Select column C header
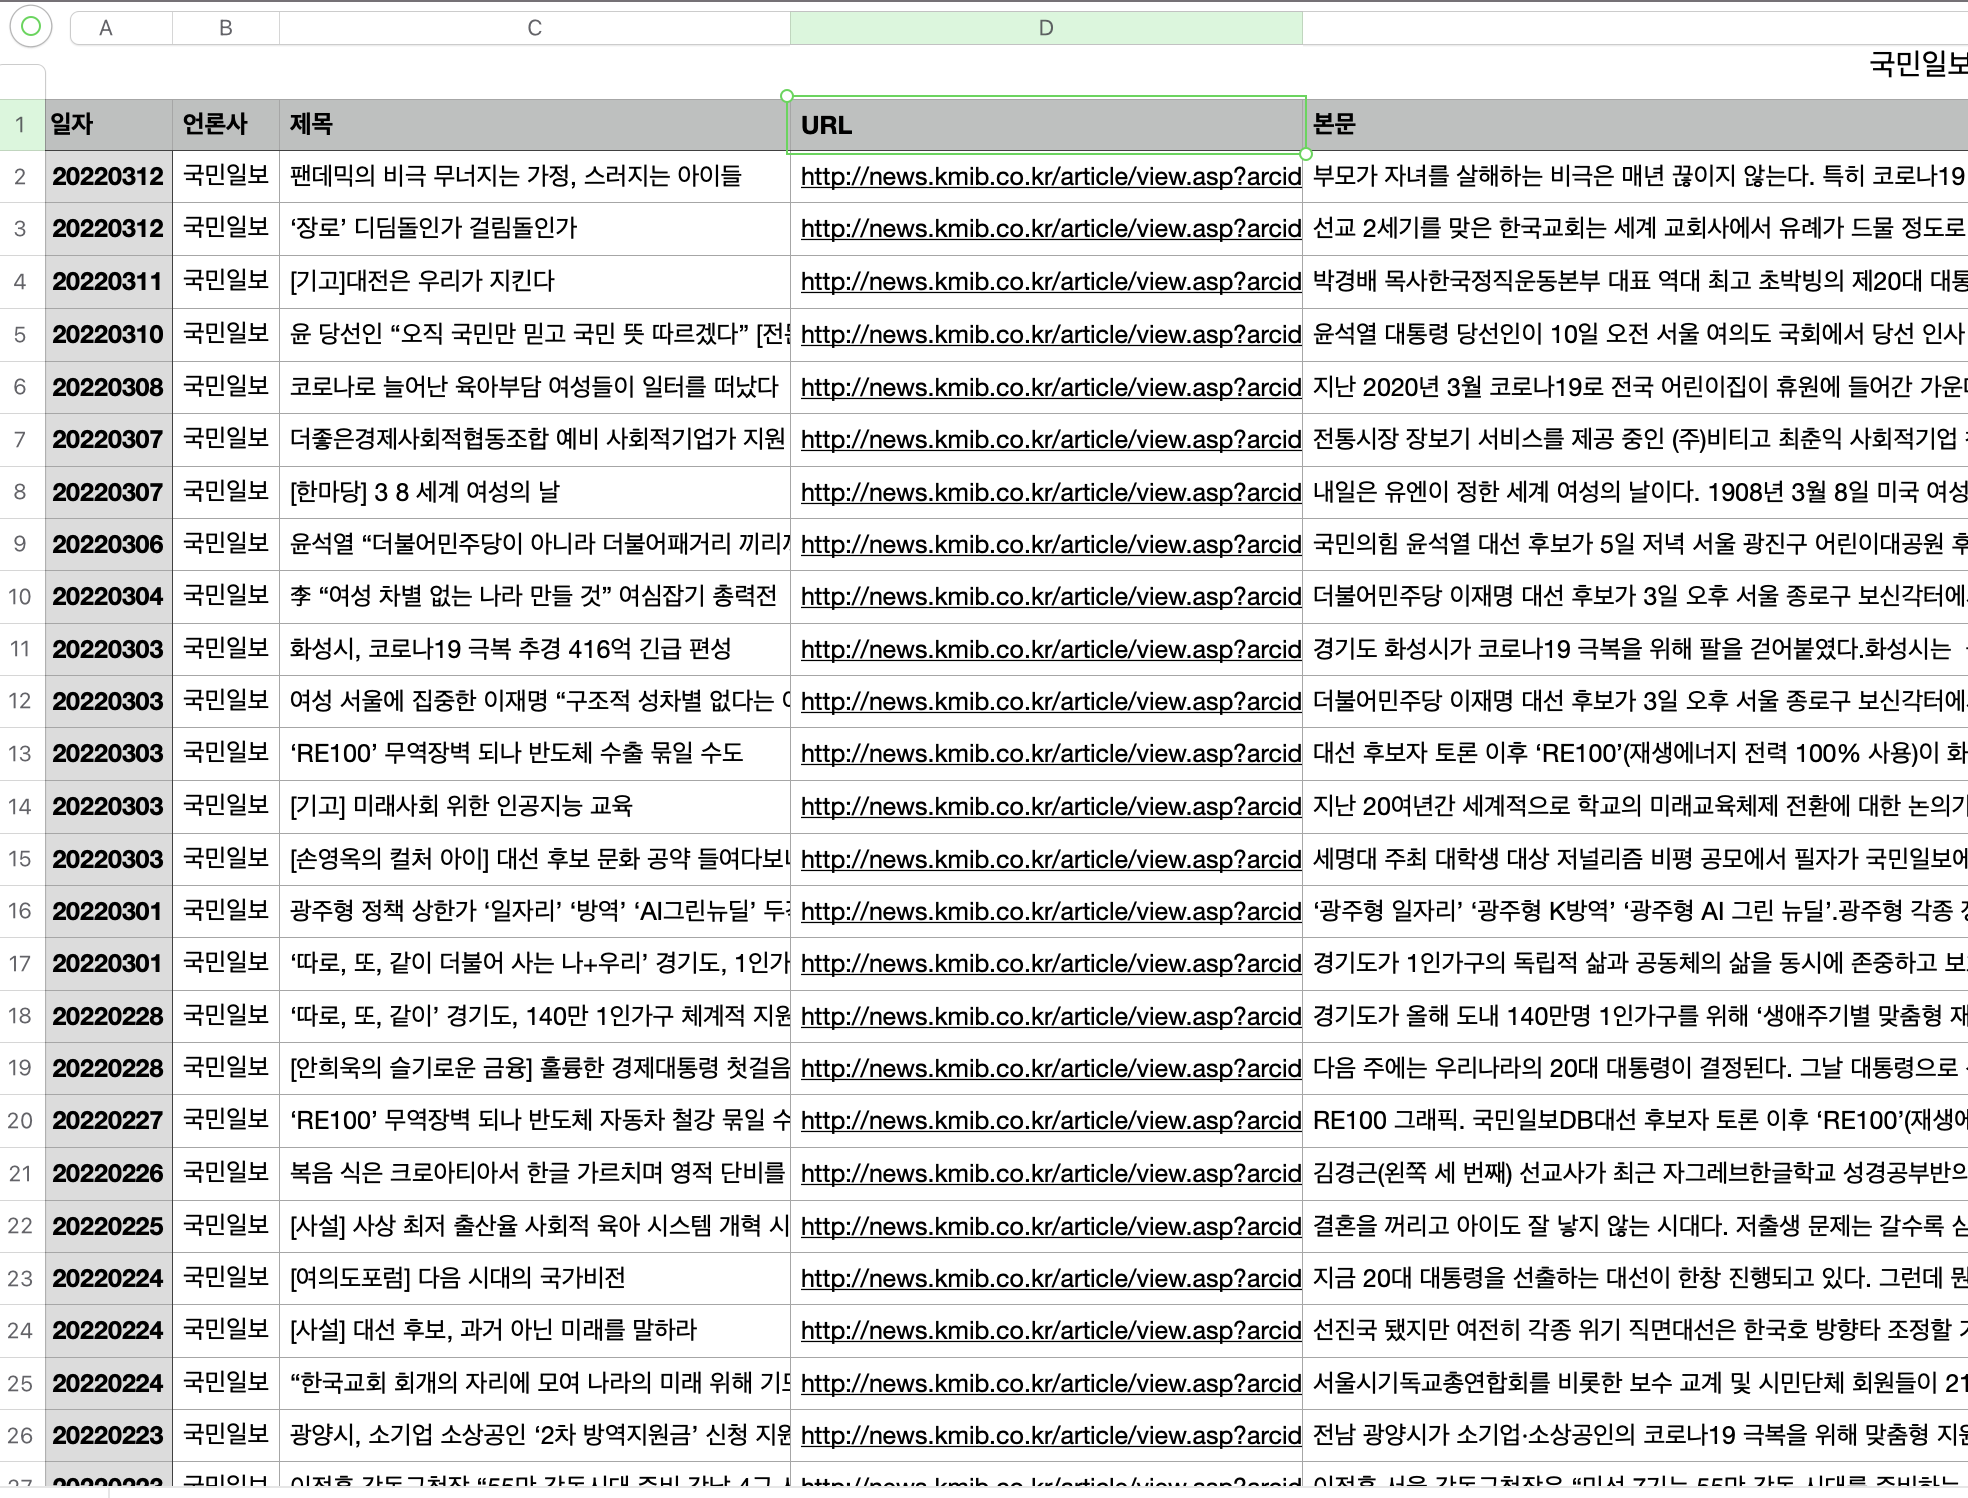The height and width of the screenshot is (1498, 1968). coord(535,28)
